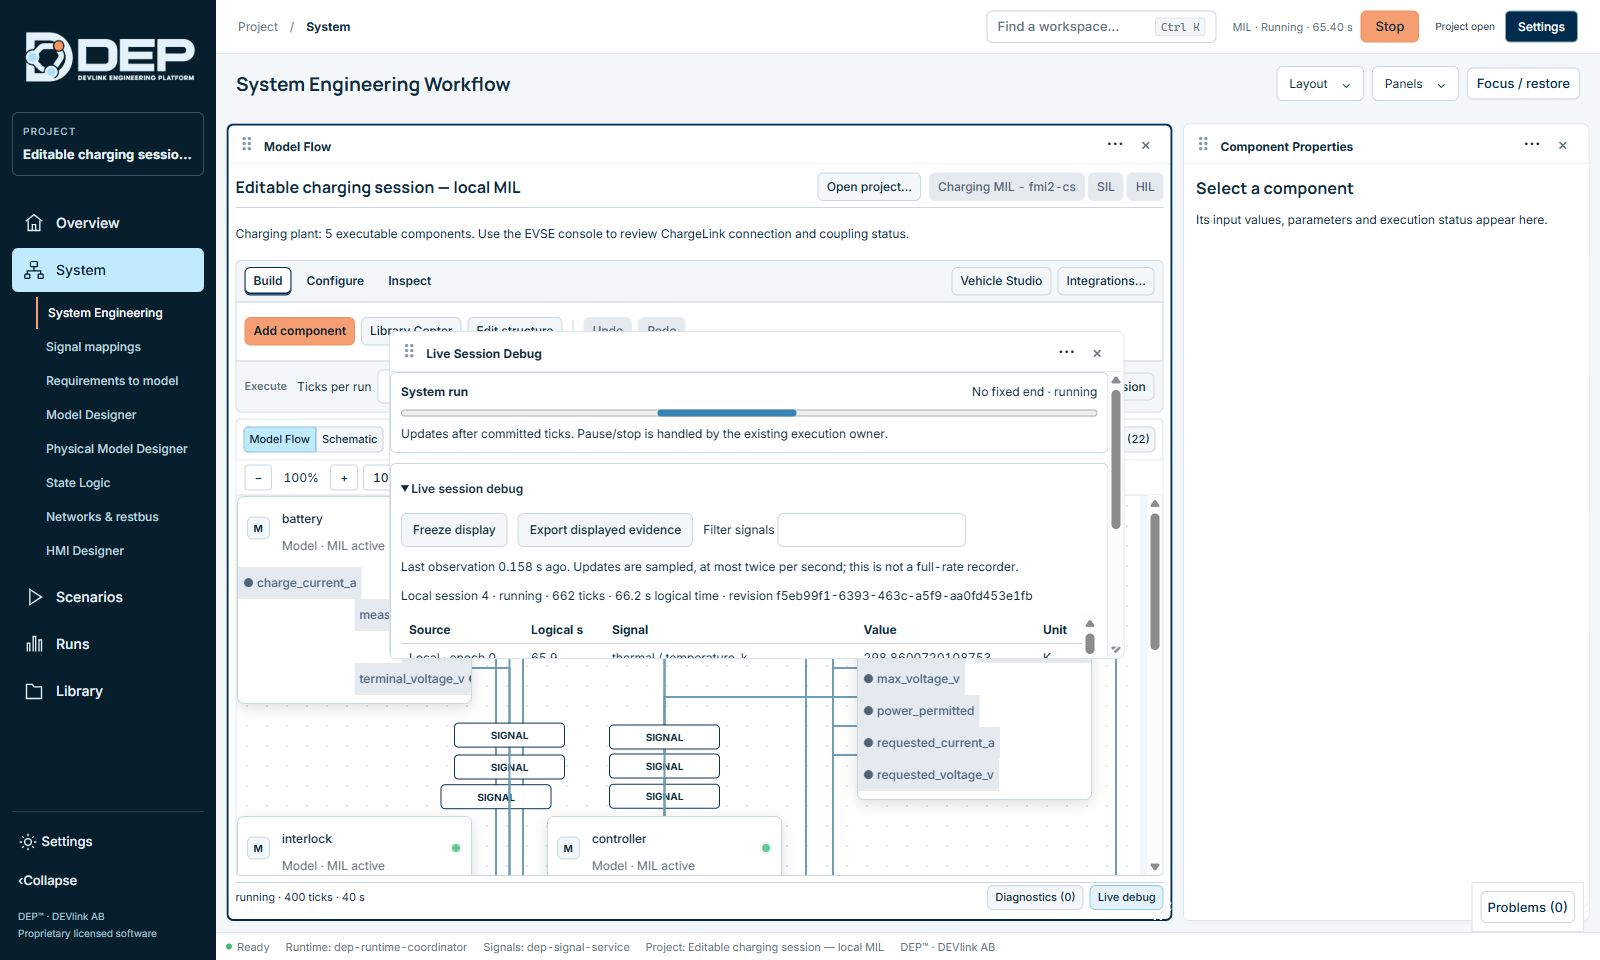Click Live Session Debug drag handle
Viewport: 1600px width, 960px height.
(x=409, y=352)
